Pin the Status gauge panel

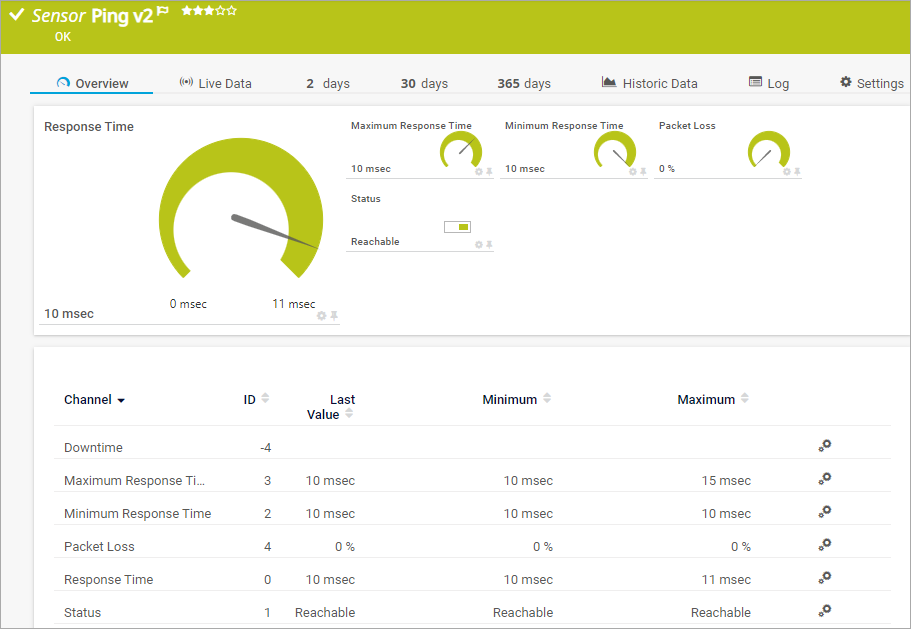coord(489,245)
